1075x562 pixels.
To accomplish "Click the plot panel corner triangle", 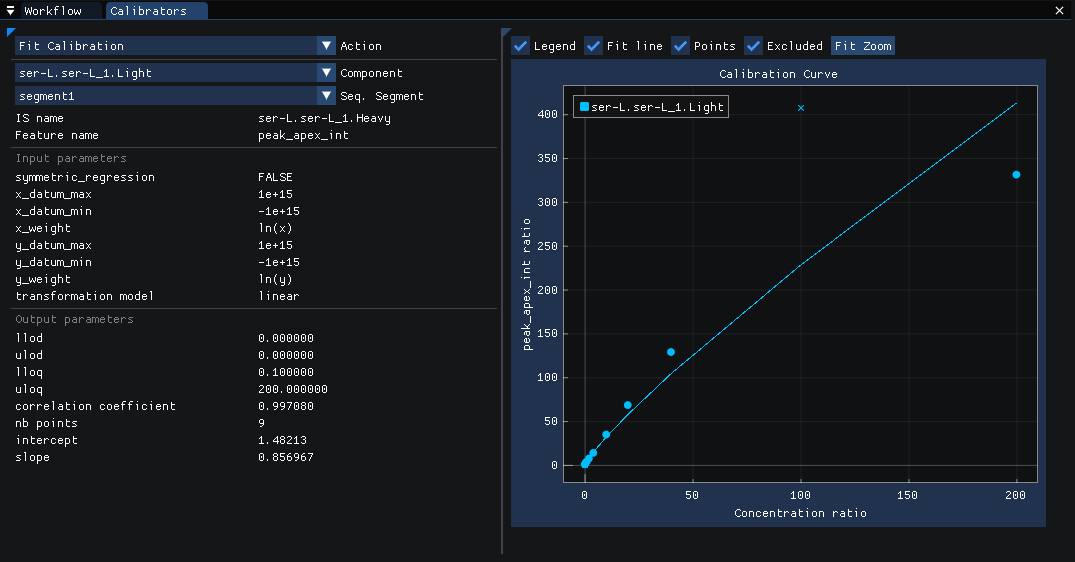I will [505, 32].
